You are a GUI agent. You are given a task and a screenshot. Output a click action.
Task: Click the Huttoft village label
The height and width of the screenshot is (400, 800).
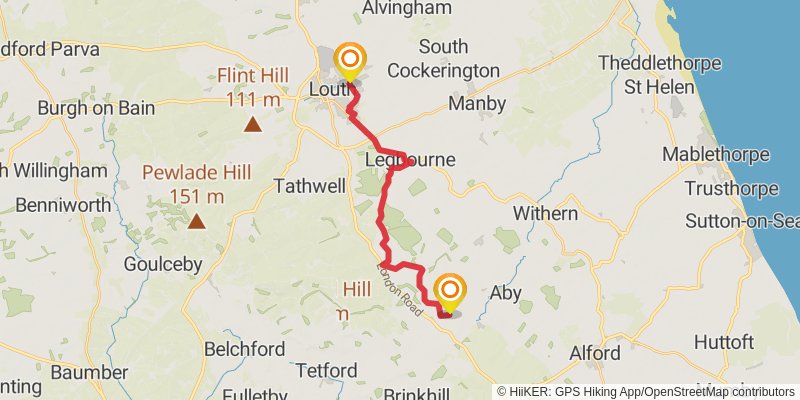coord(724,342)
